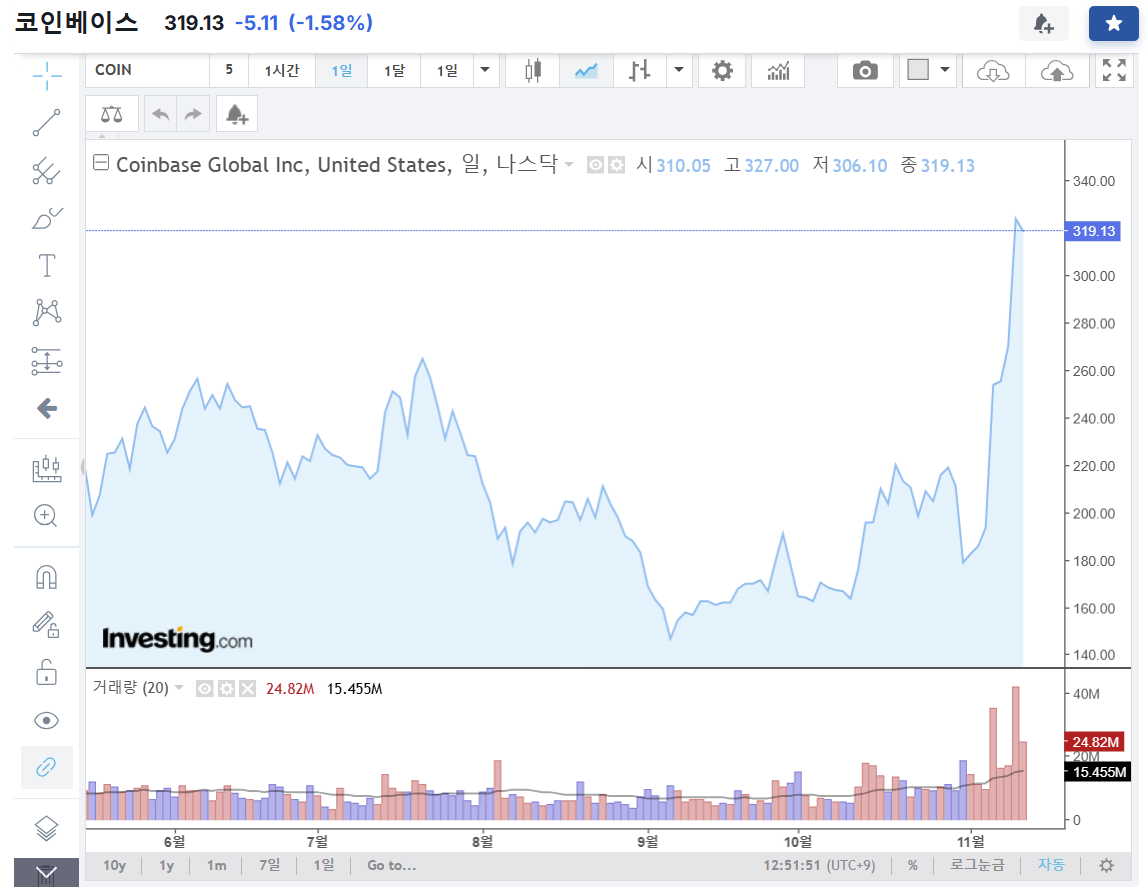
Task: Open volume indicator settings gear
Action: [x=226, y=689]
